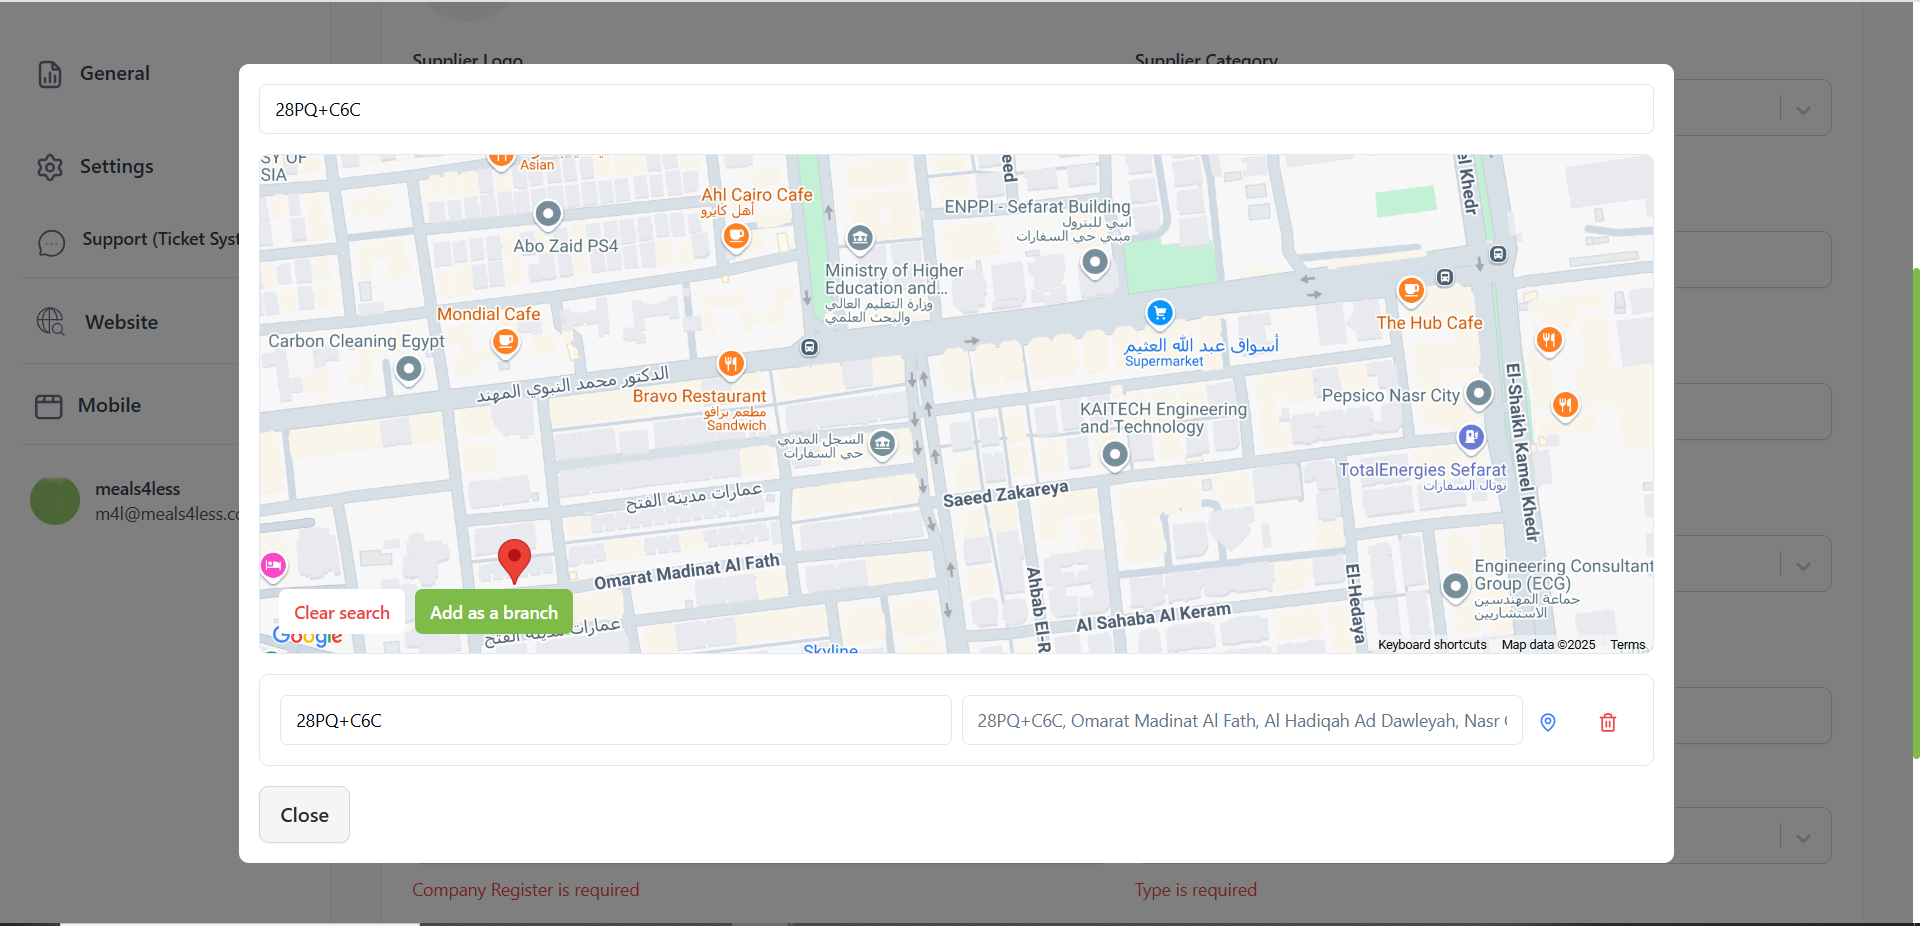
Task: Click the red location pin on the map
Action: point(514,560)
